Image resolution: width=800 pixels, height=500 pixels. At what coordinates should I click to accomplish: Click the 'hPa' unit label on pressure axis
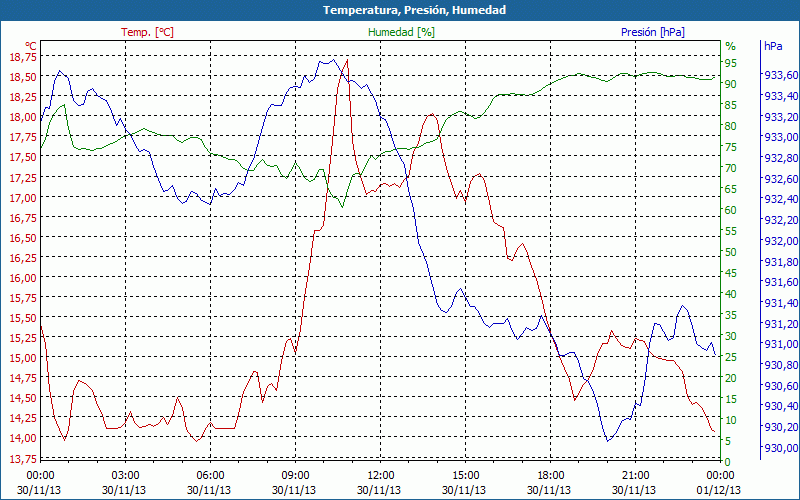tap(773, 46)
